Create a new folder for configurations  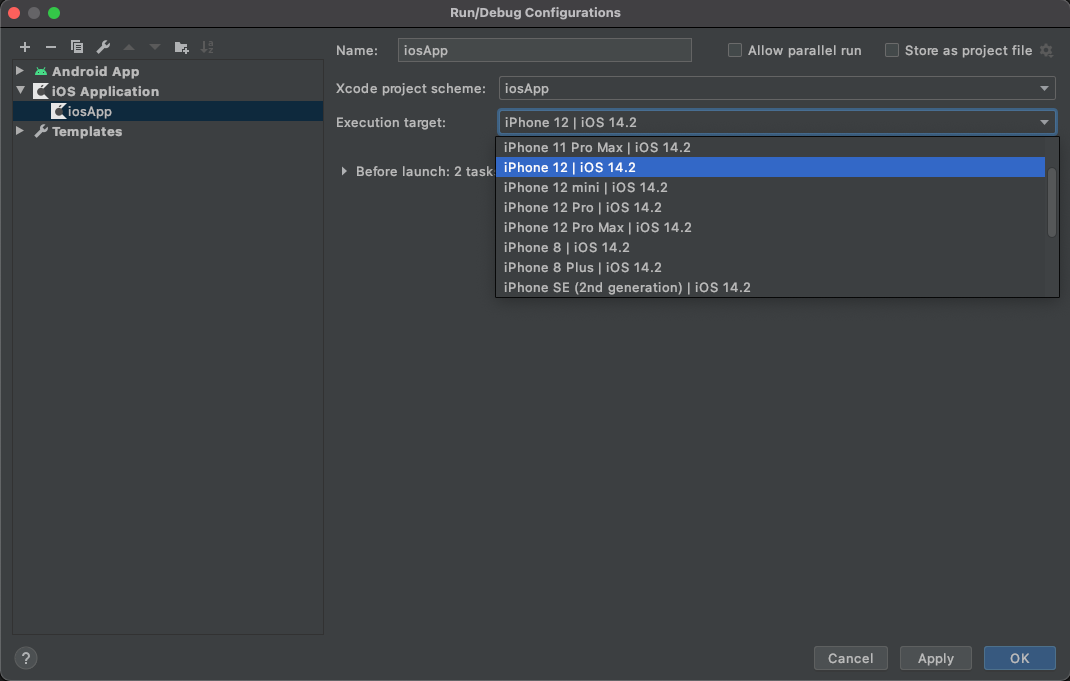point(181,47)
